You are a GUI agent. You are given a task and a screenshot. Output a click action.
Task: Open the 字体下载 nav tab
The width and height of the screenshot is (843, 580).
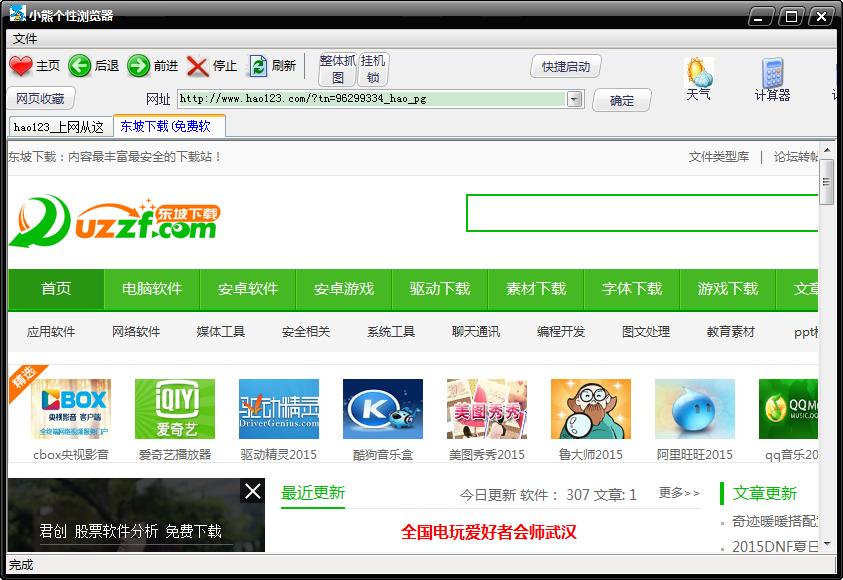coord(632,289)
